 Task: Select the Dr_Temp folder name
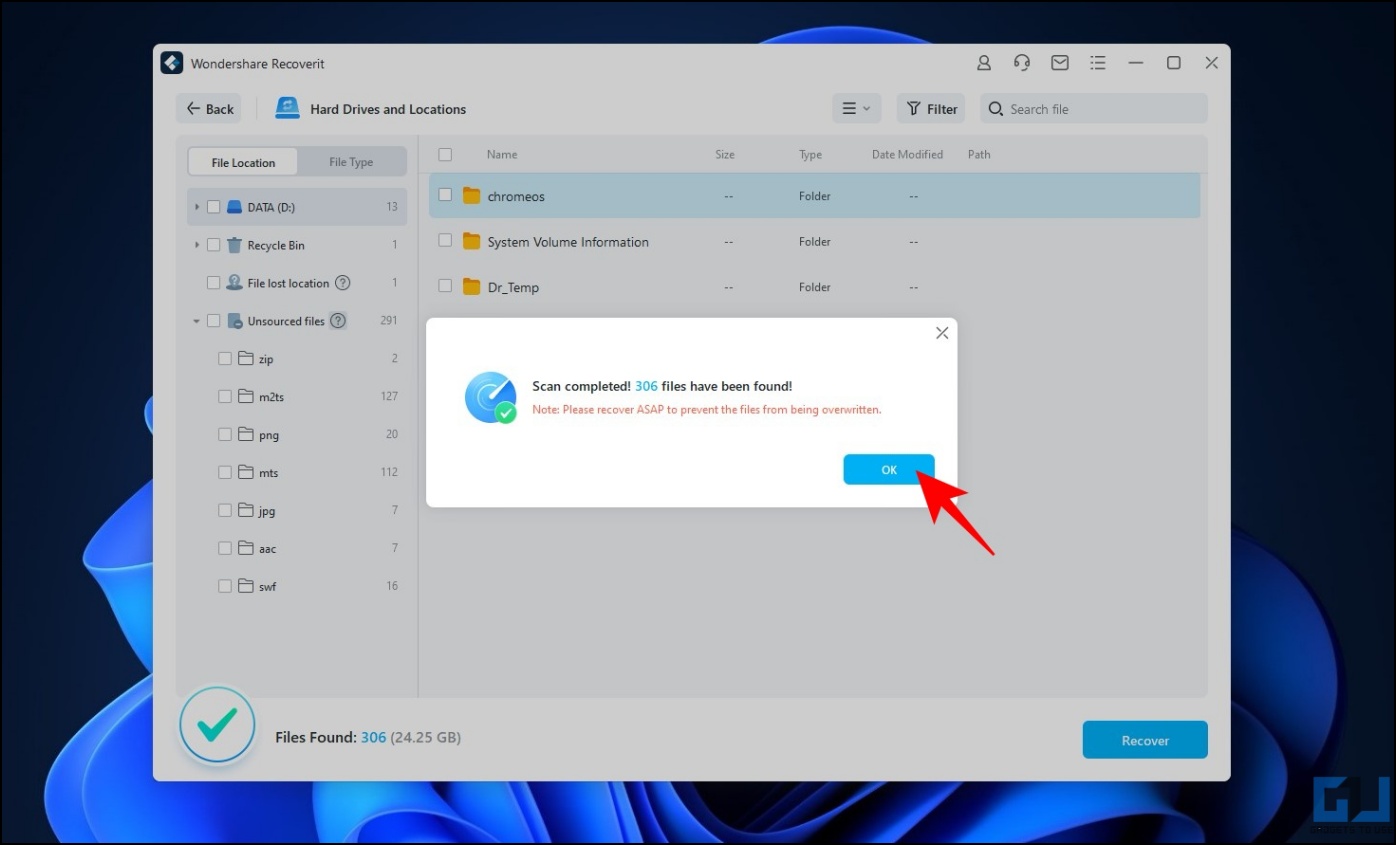click(513, 287)
